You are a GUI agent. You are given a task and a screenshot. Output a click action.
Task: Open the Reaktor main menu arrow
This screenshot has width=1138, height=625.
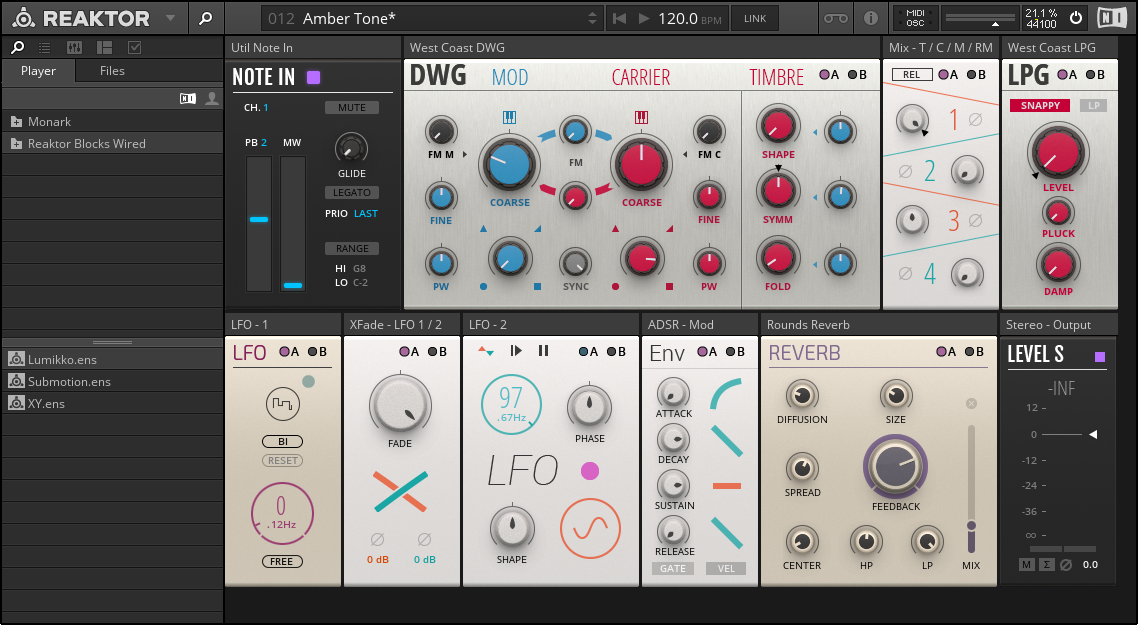coord(171,18)
